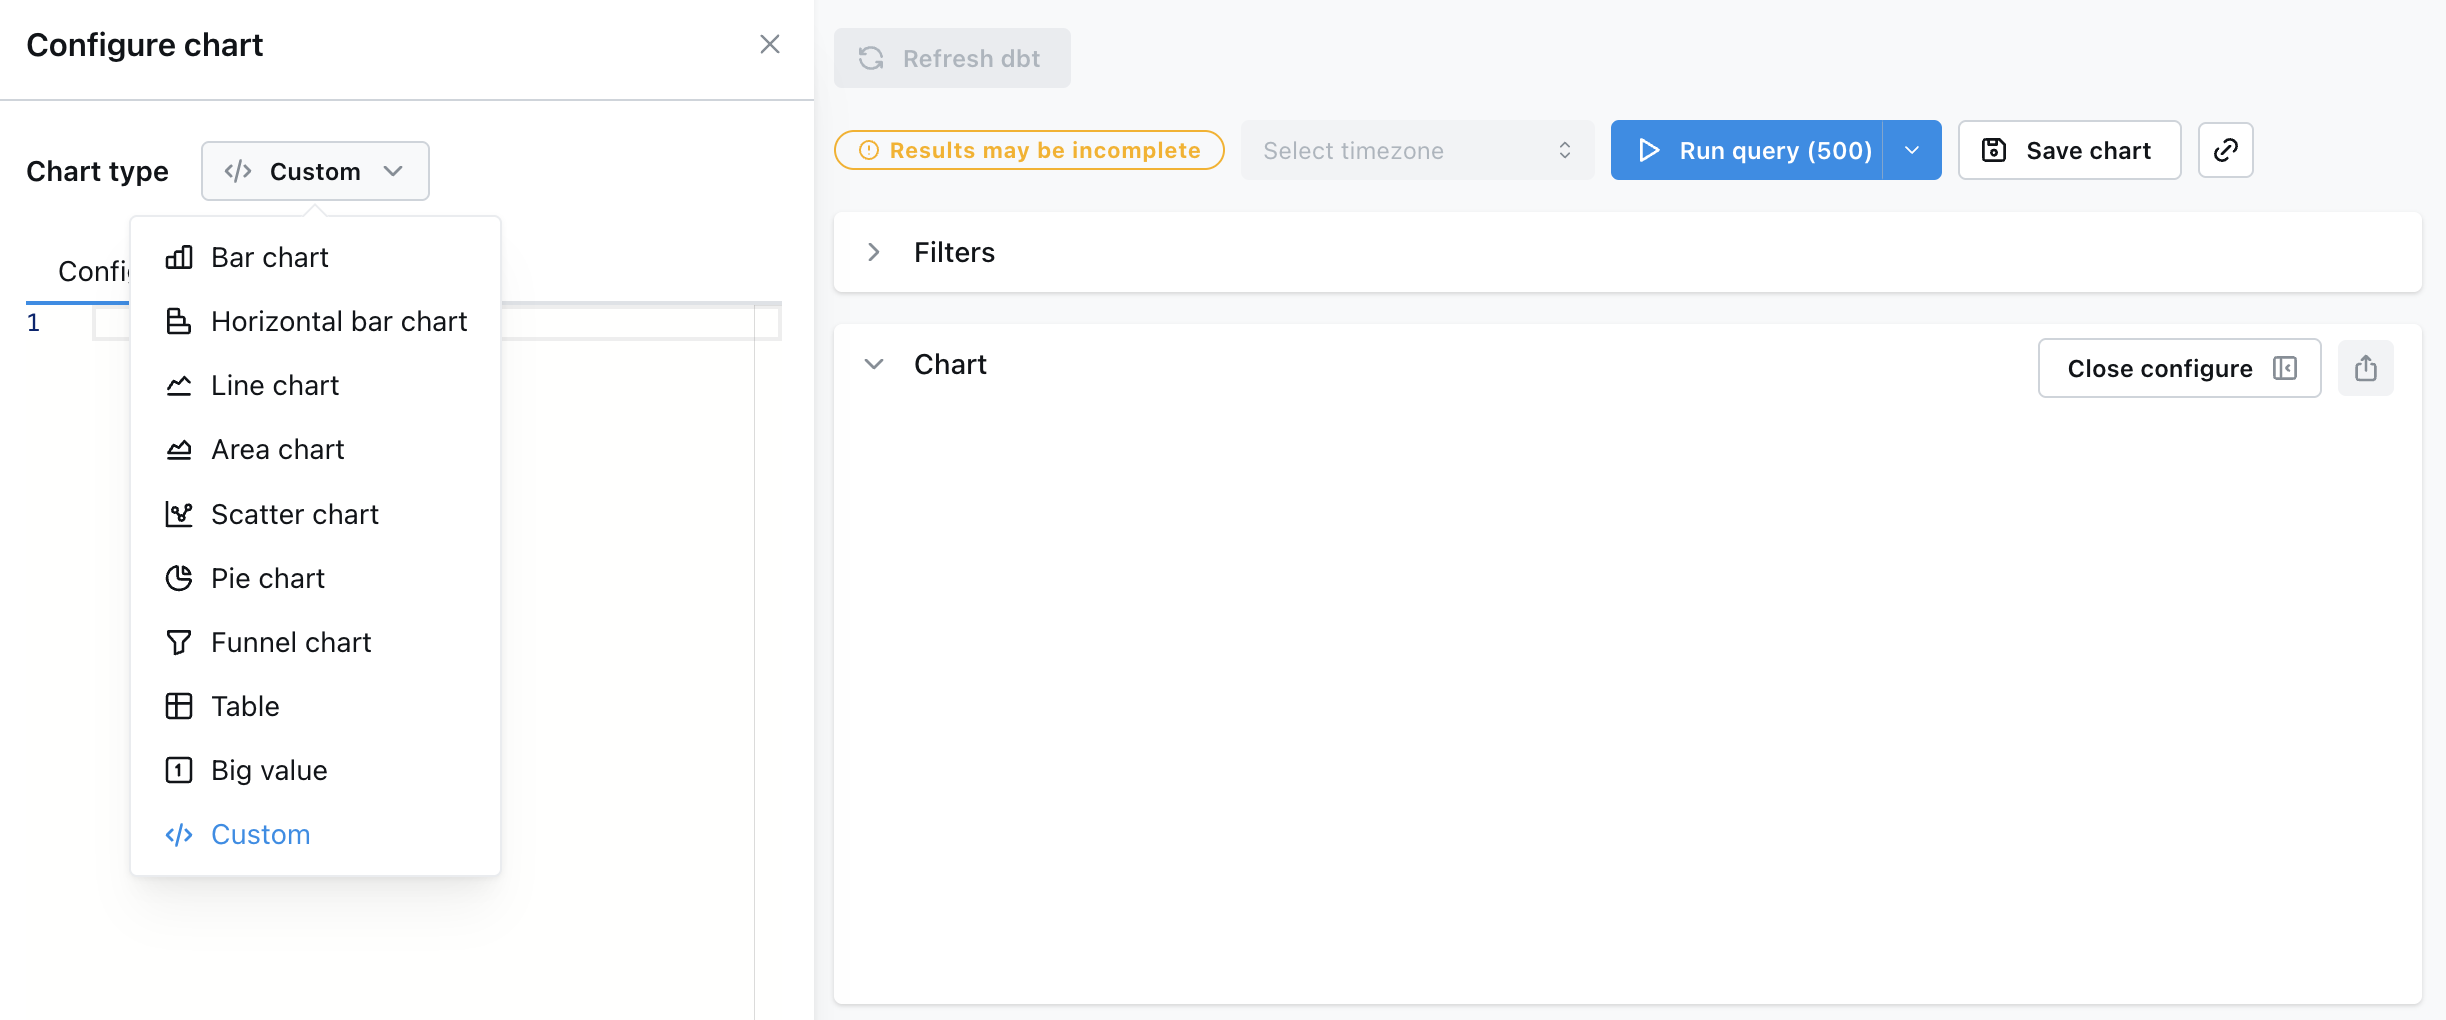
Task: Collapse the Chart section
Action: 874,364
